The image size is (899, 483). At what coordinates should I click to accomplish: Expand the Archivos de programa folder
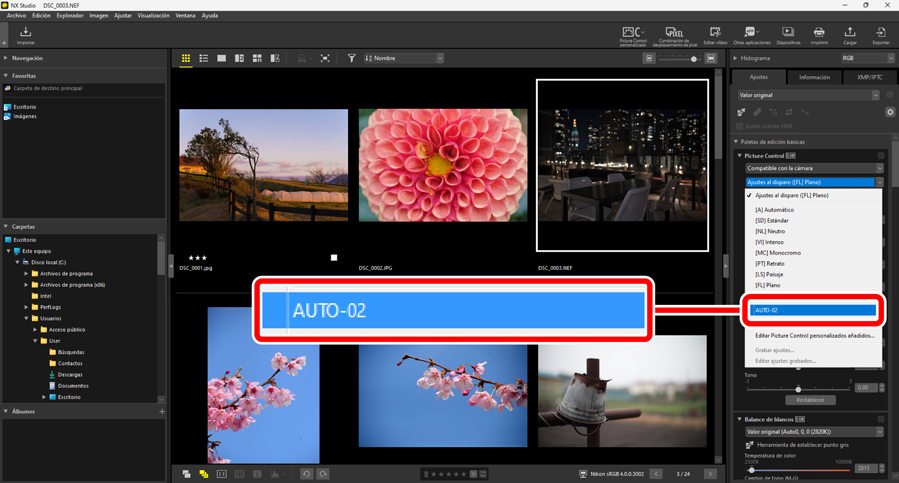pos(27,273)
